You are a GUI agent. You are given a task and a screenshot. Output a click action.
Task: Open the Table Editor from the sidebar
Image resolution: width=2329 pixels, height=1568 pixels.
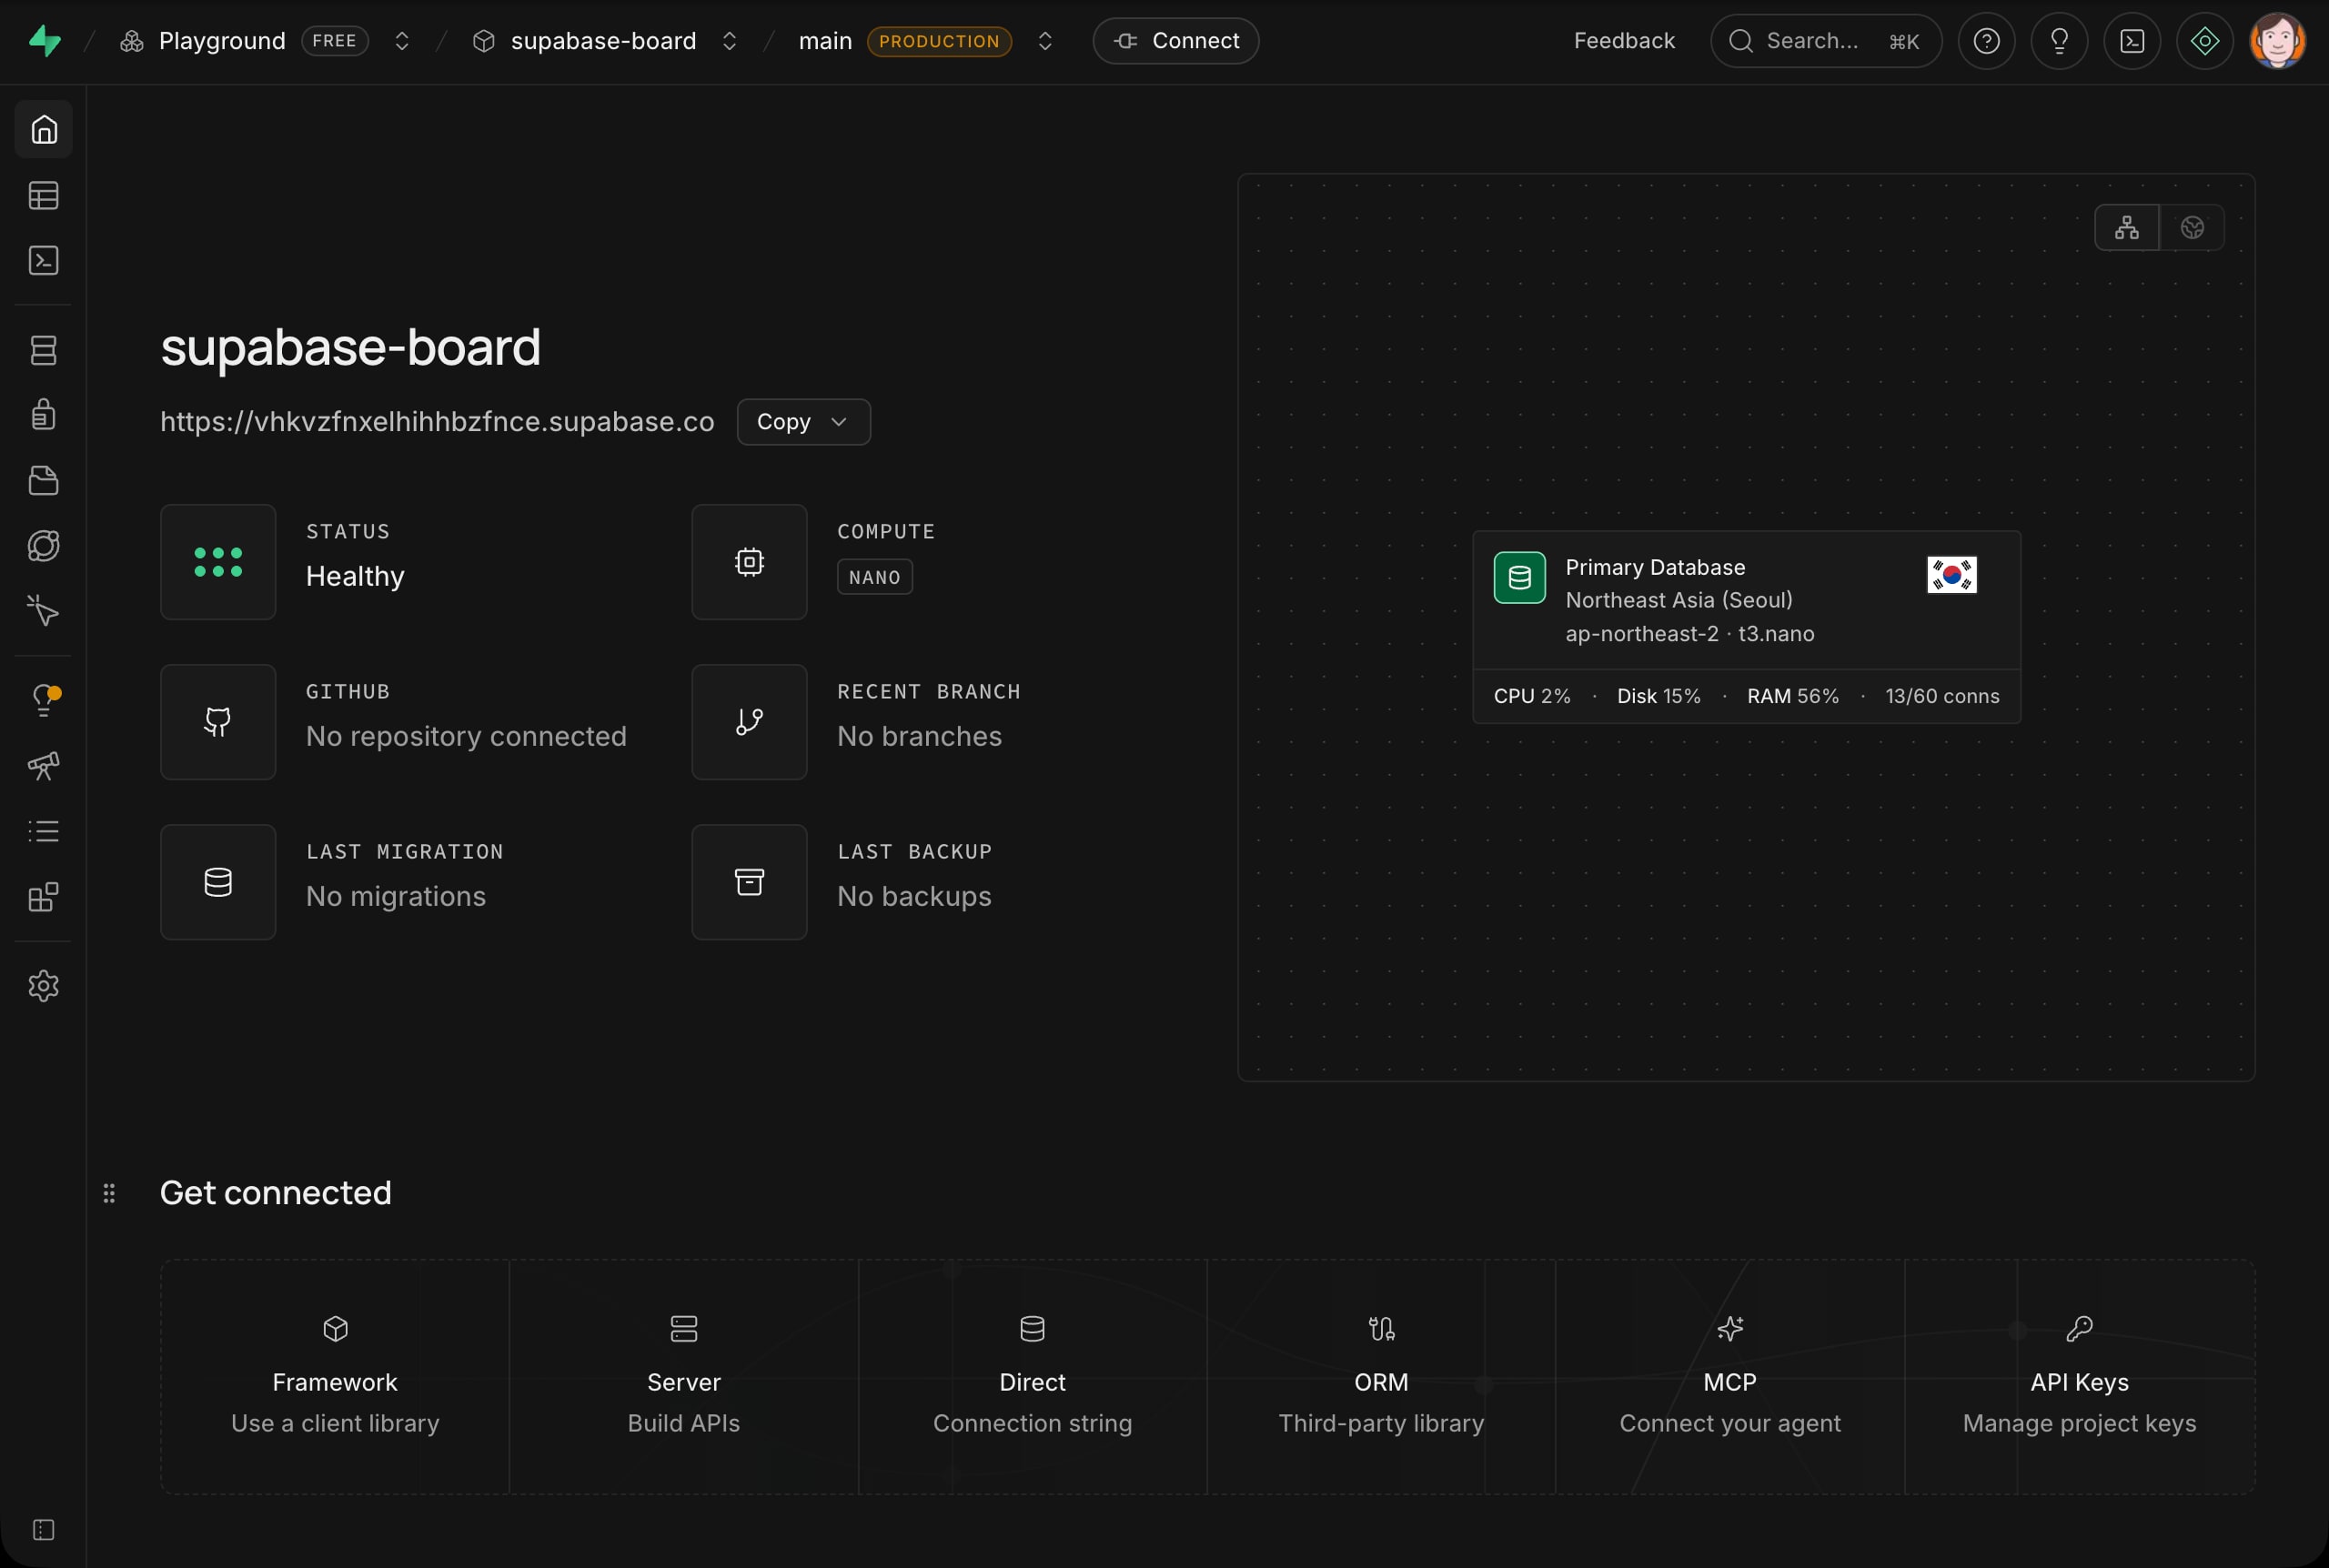click(44, 195)
